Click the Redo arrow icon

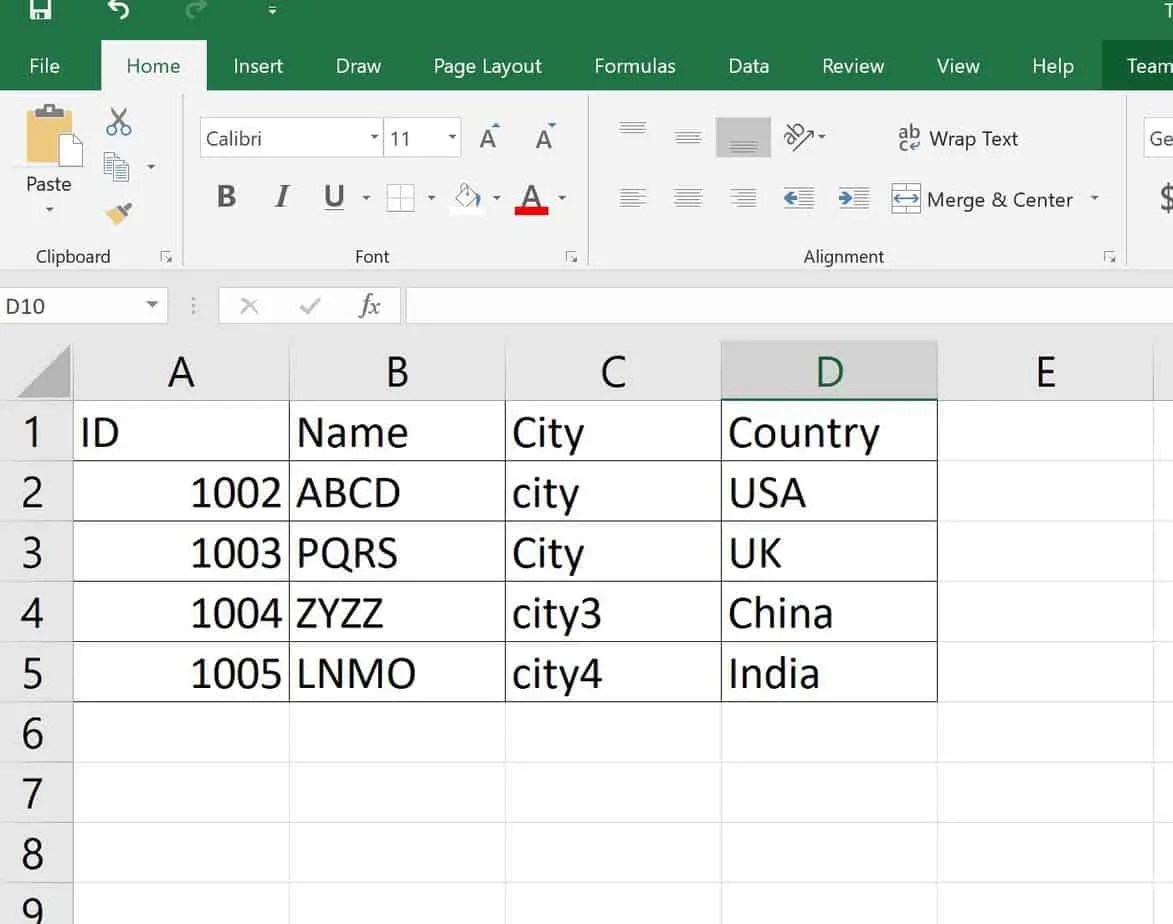pyautogui.click(x=196, y=9)
